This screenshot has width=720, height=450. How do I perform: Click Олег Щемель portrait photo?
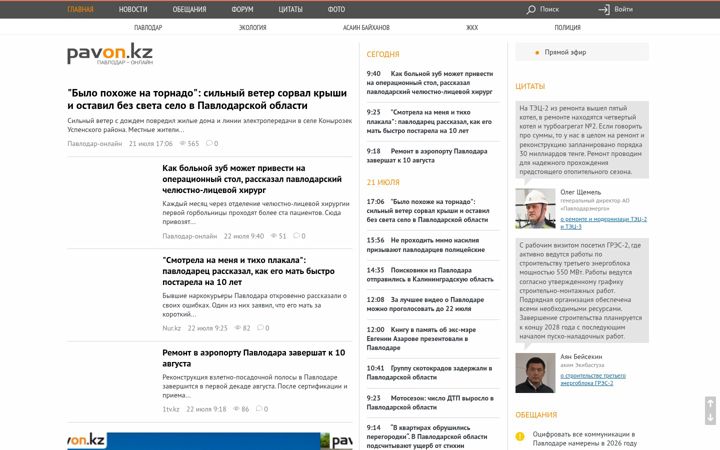click(535, 208)
